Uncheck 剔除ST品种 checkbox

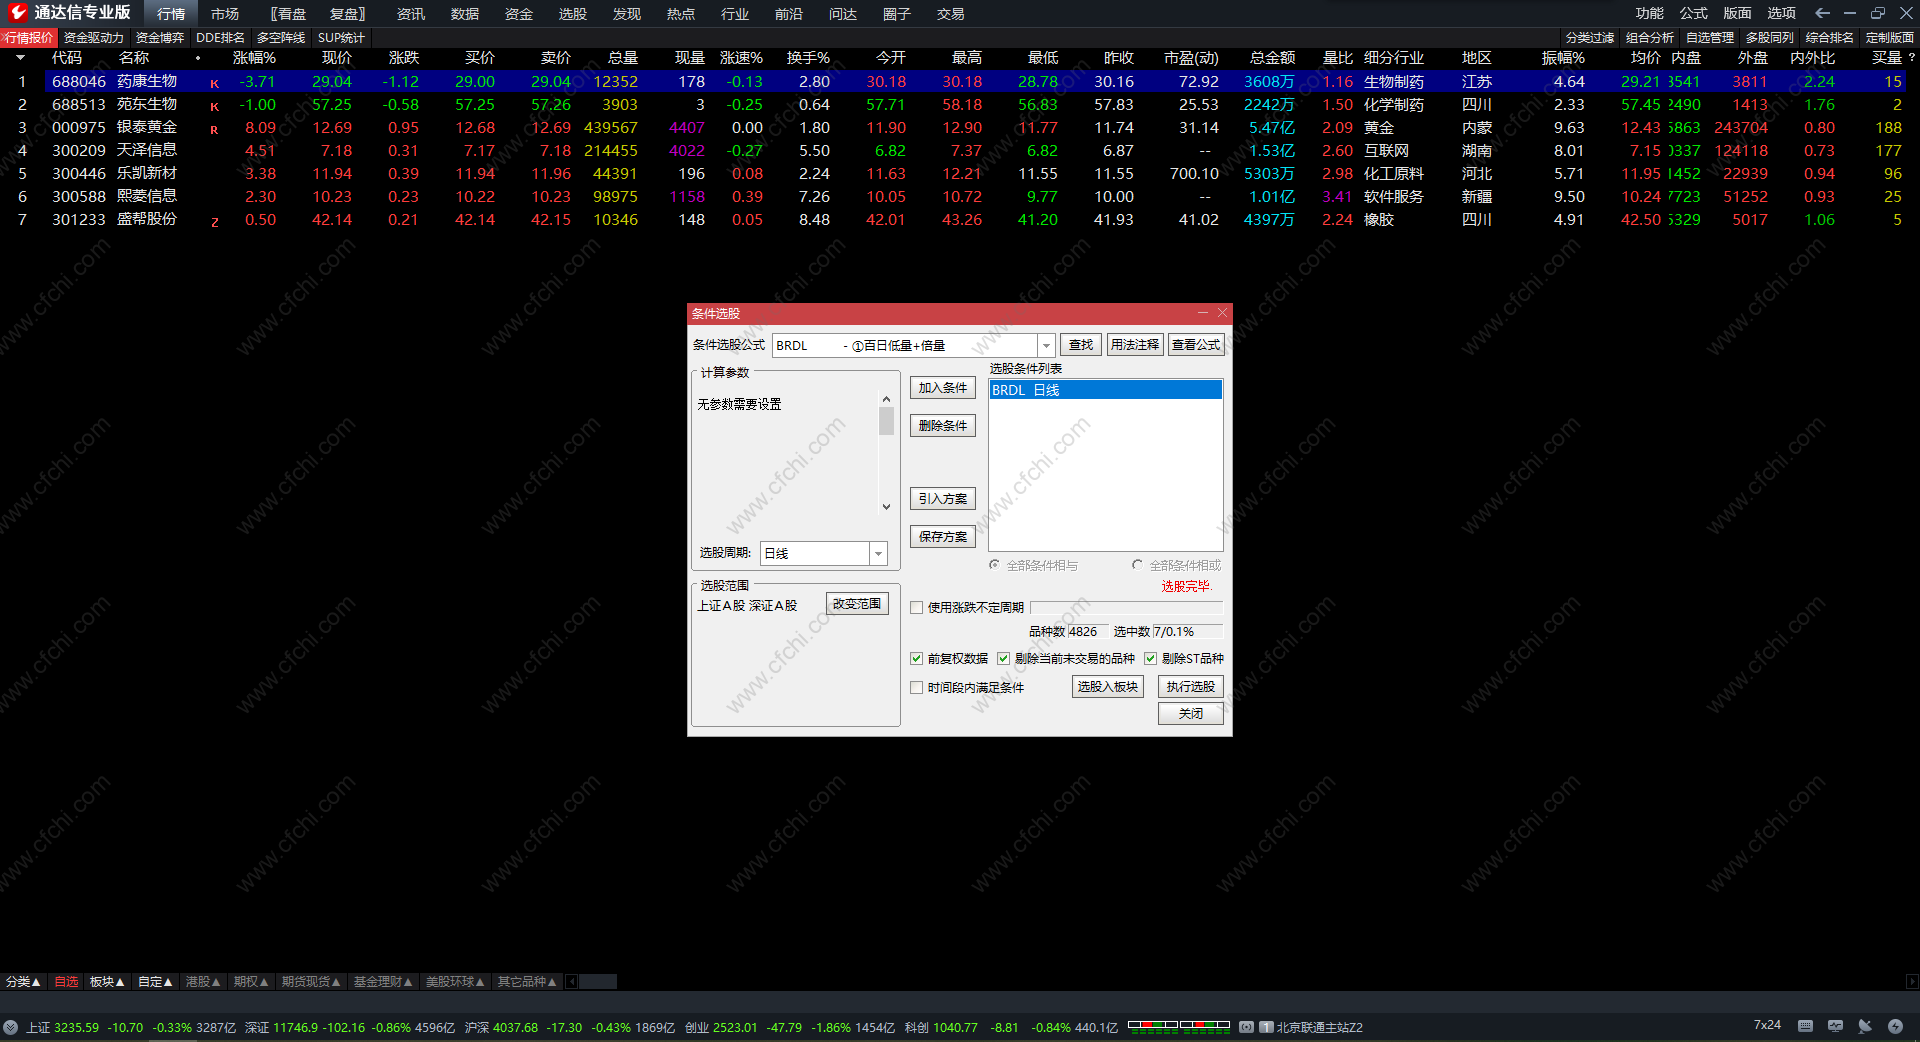pos(1150,658)
